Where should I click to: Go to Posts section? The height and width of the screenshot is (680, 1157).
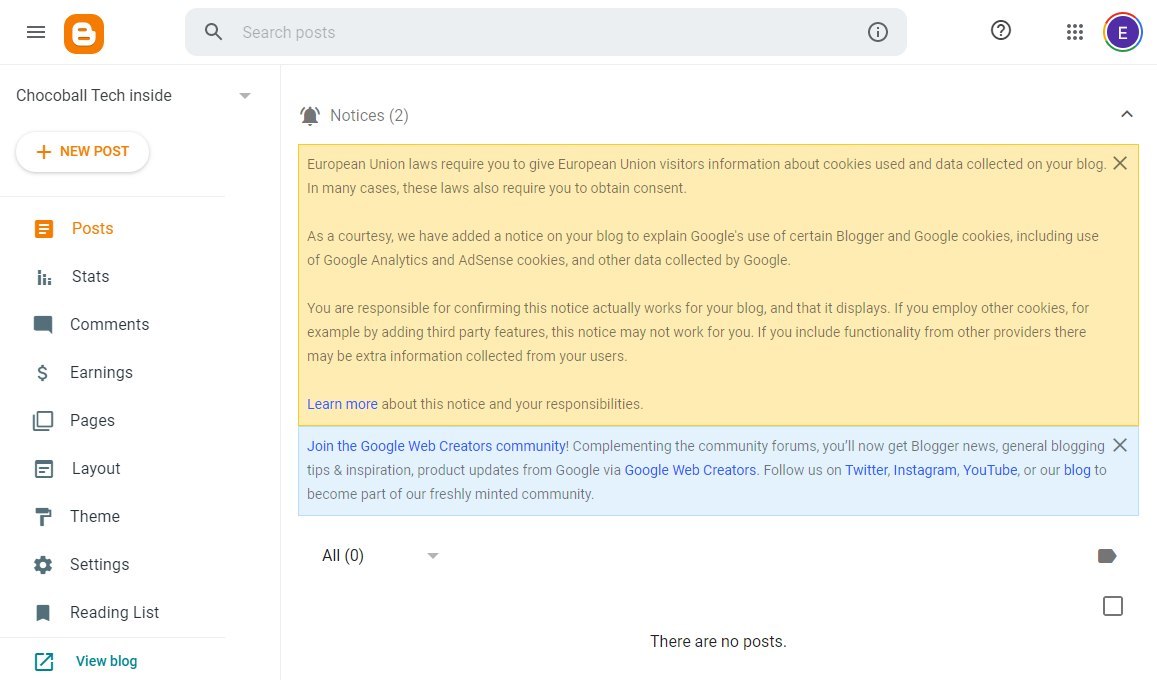point(92,229)
